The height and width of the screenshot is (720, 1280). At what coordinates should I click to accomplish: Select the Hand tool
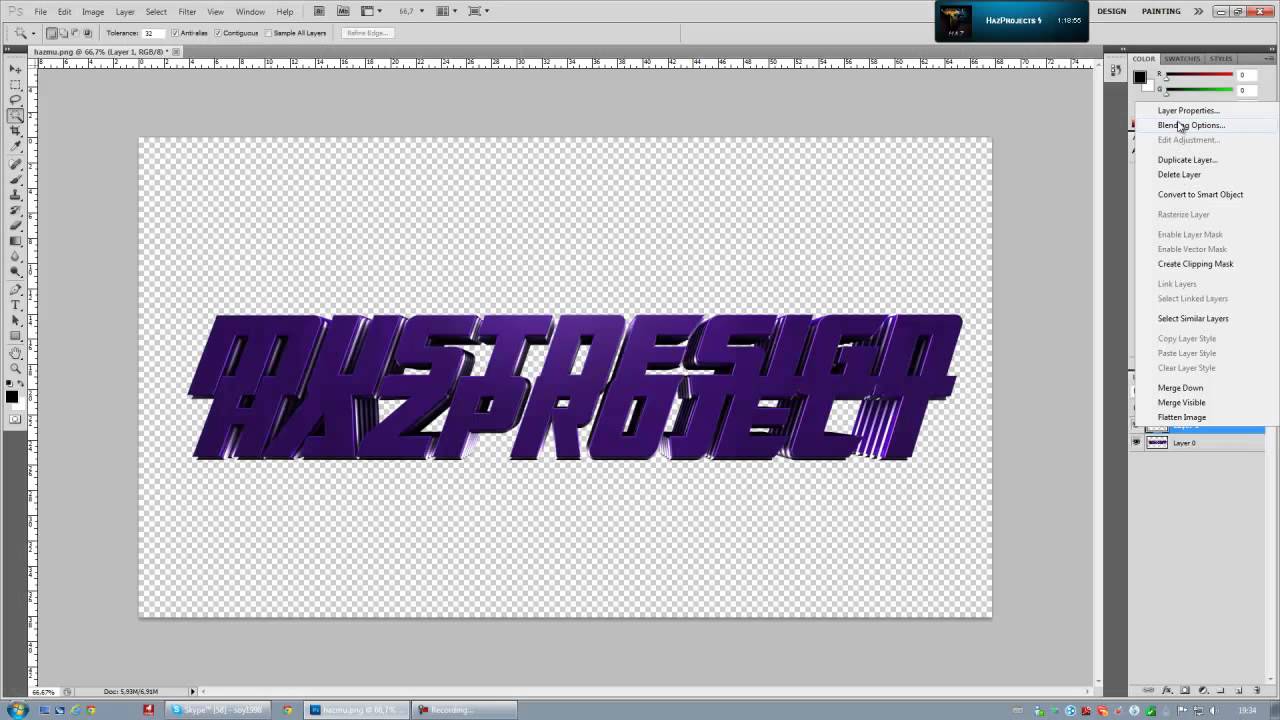(15, 353)
